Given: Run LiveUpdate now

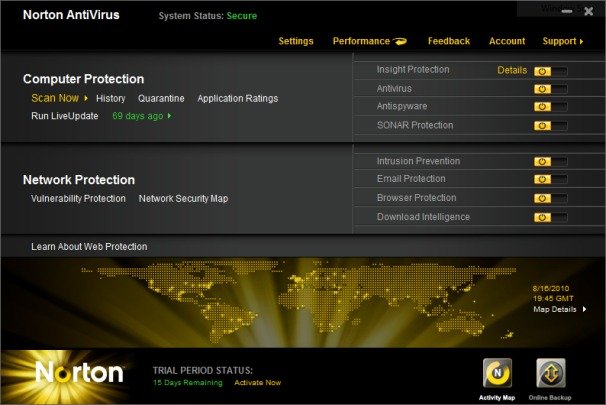Looking at the screenshot, I should (65, 116).
